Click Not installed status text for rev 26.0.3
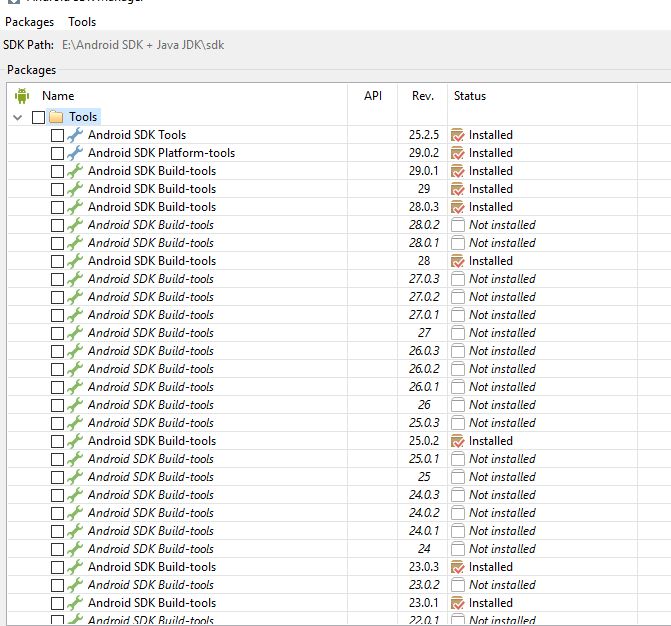Image resolution: width=671 pixels, height=626 pixels. (x=502, y=351)
